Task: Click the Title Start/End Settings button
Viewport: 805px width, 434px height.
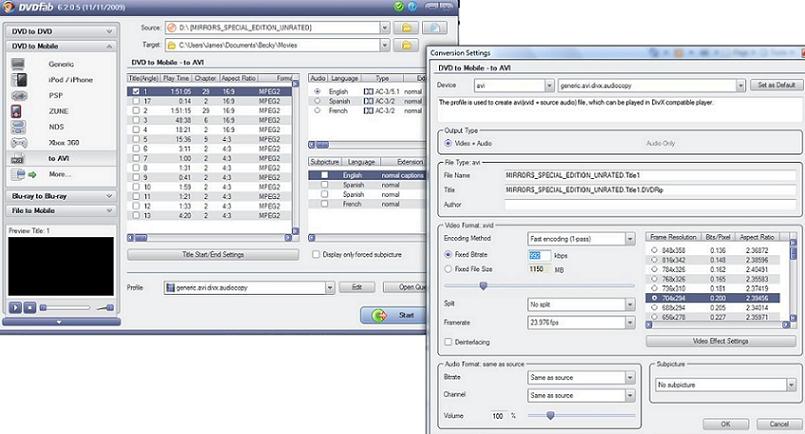Action: [x=214, y=255]
